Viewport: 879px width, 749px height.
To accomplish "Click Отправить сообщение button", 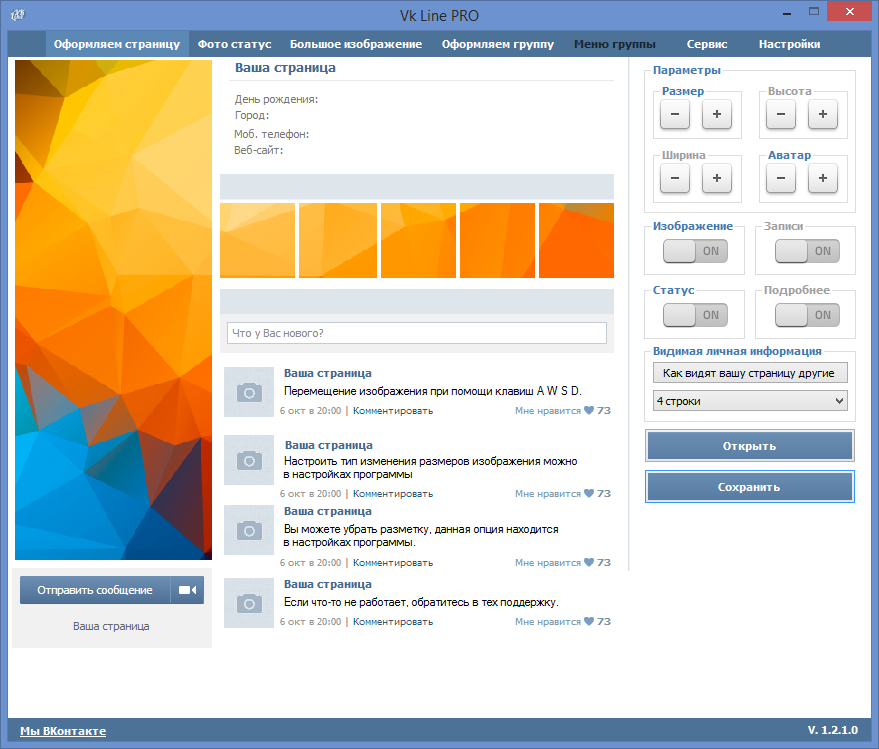I will pyautogui.click(x=95, y=590).
